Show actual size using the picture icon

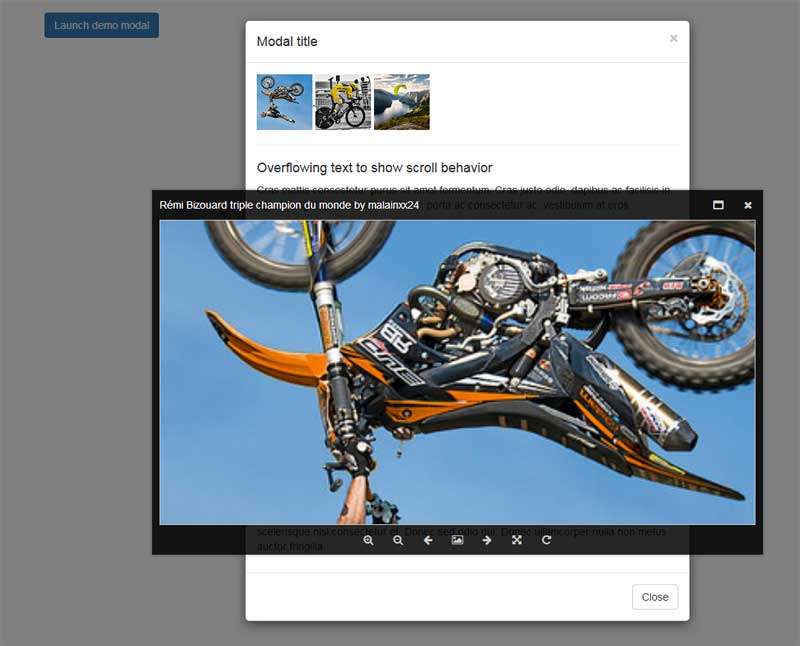(457, 540)
